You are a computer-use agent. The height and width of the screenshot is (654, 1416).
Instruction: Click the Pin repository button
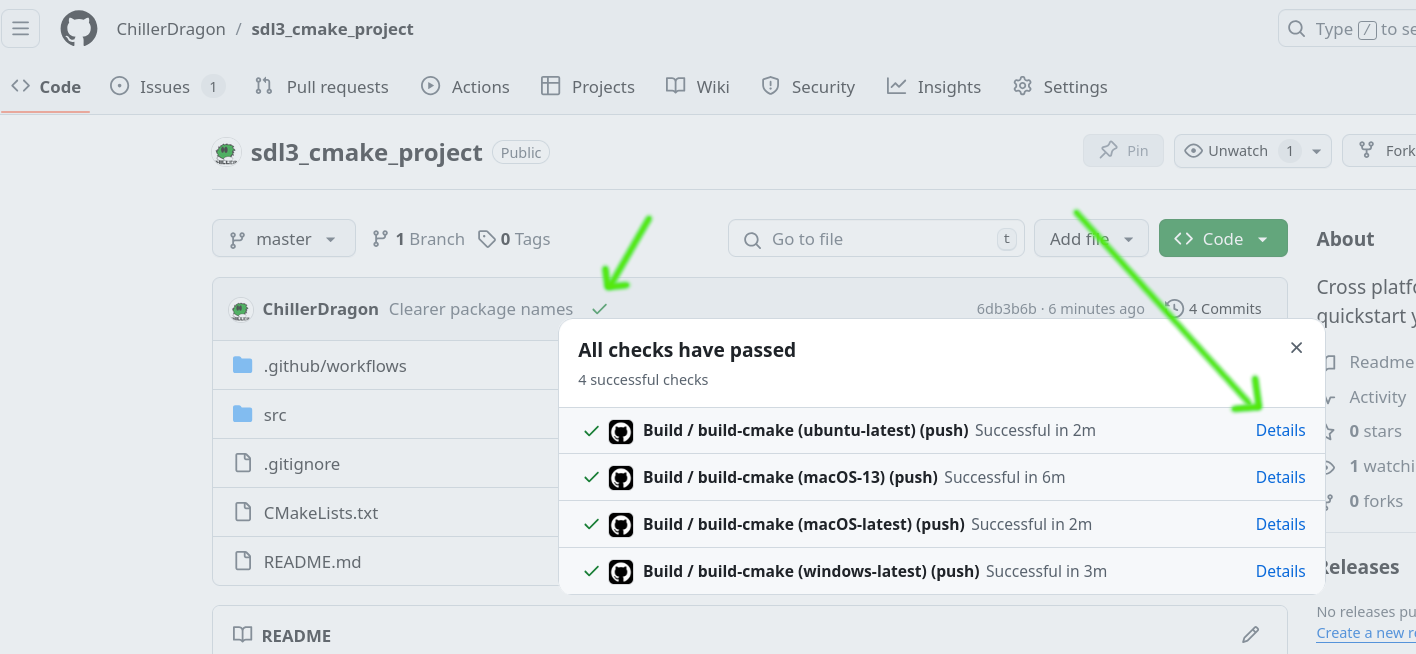1123,151
